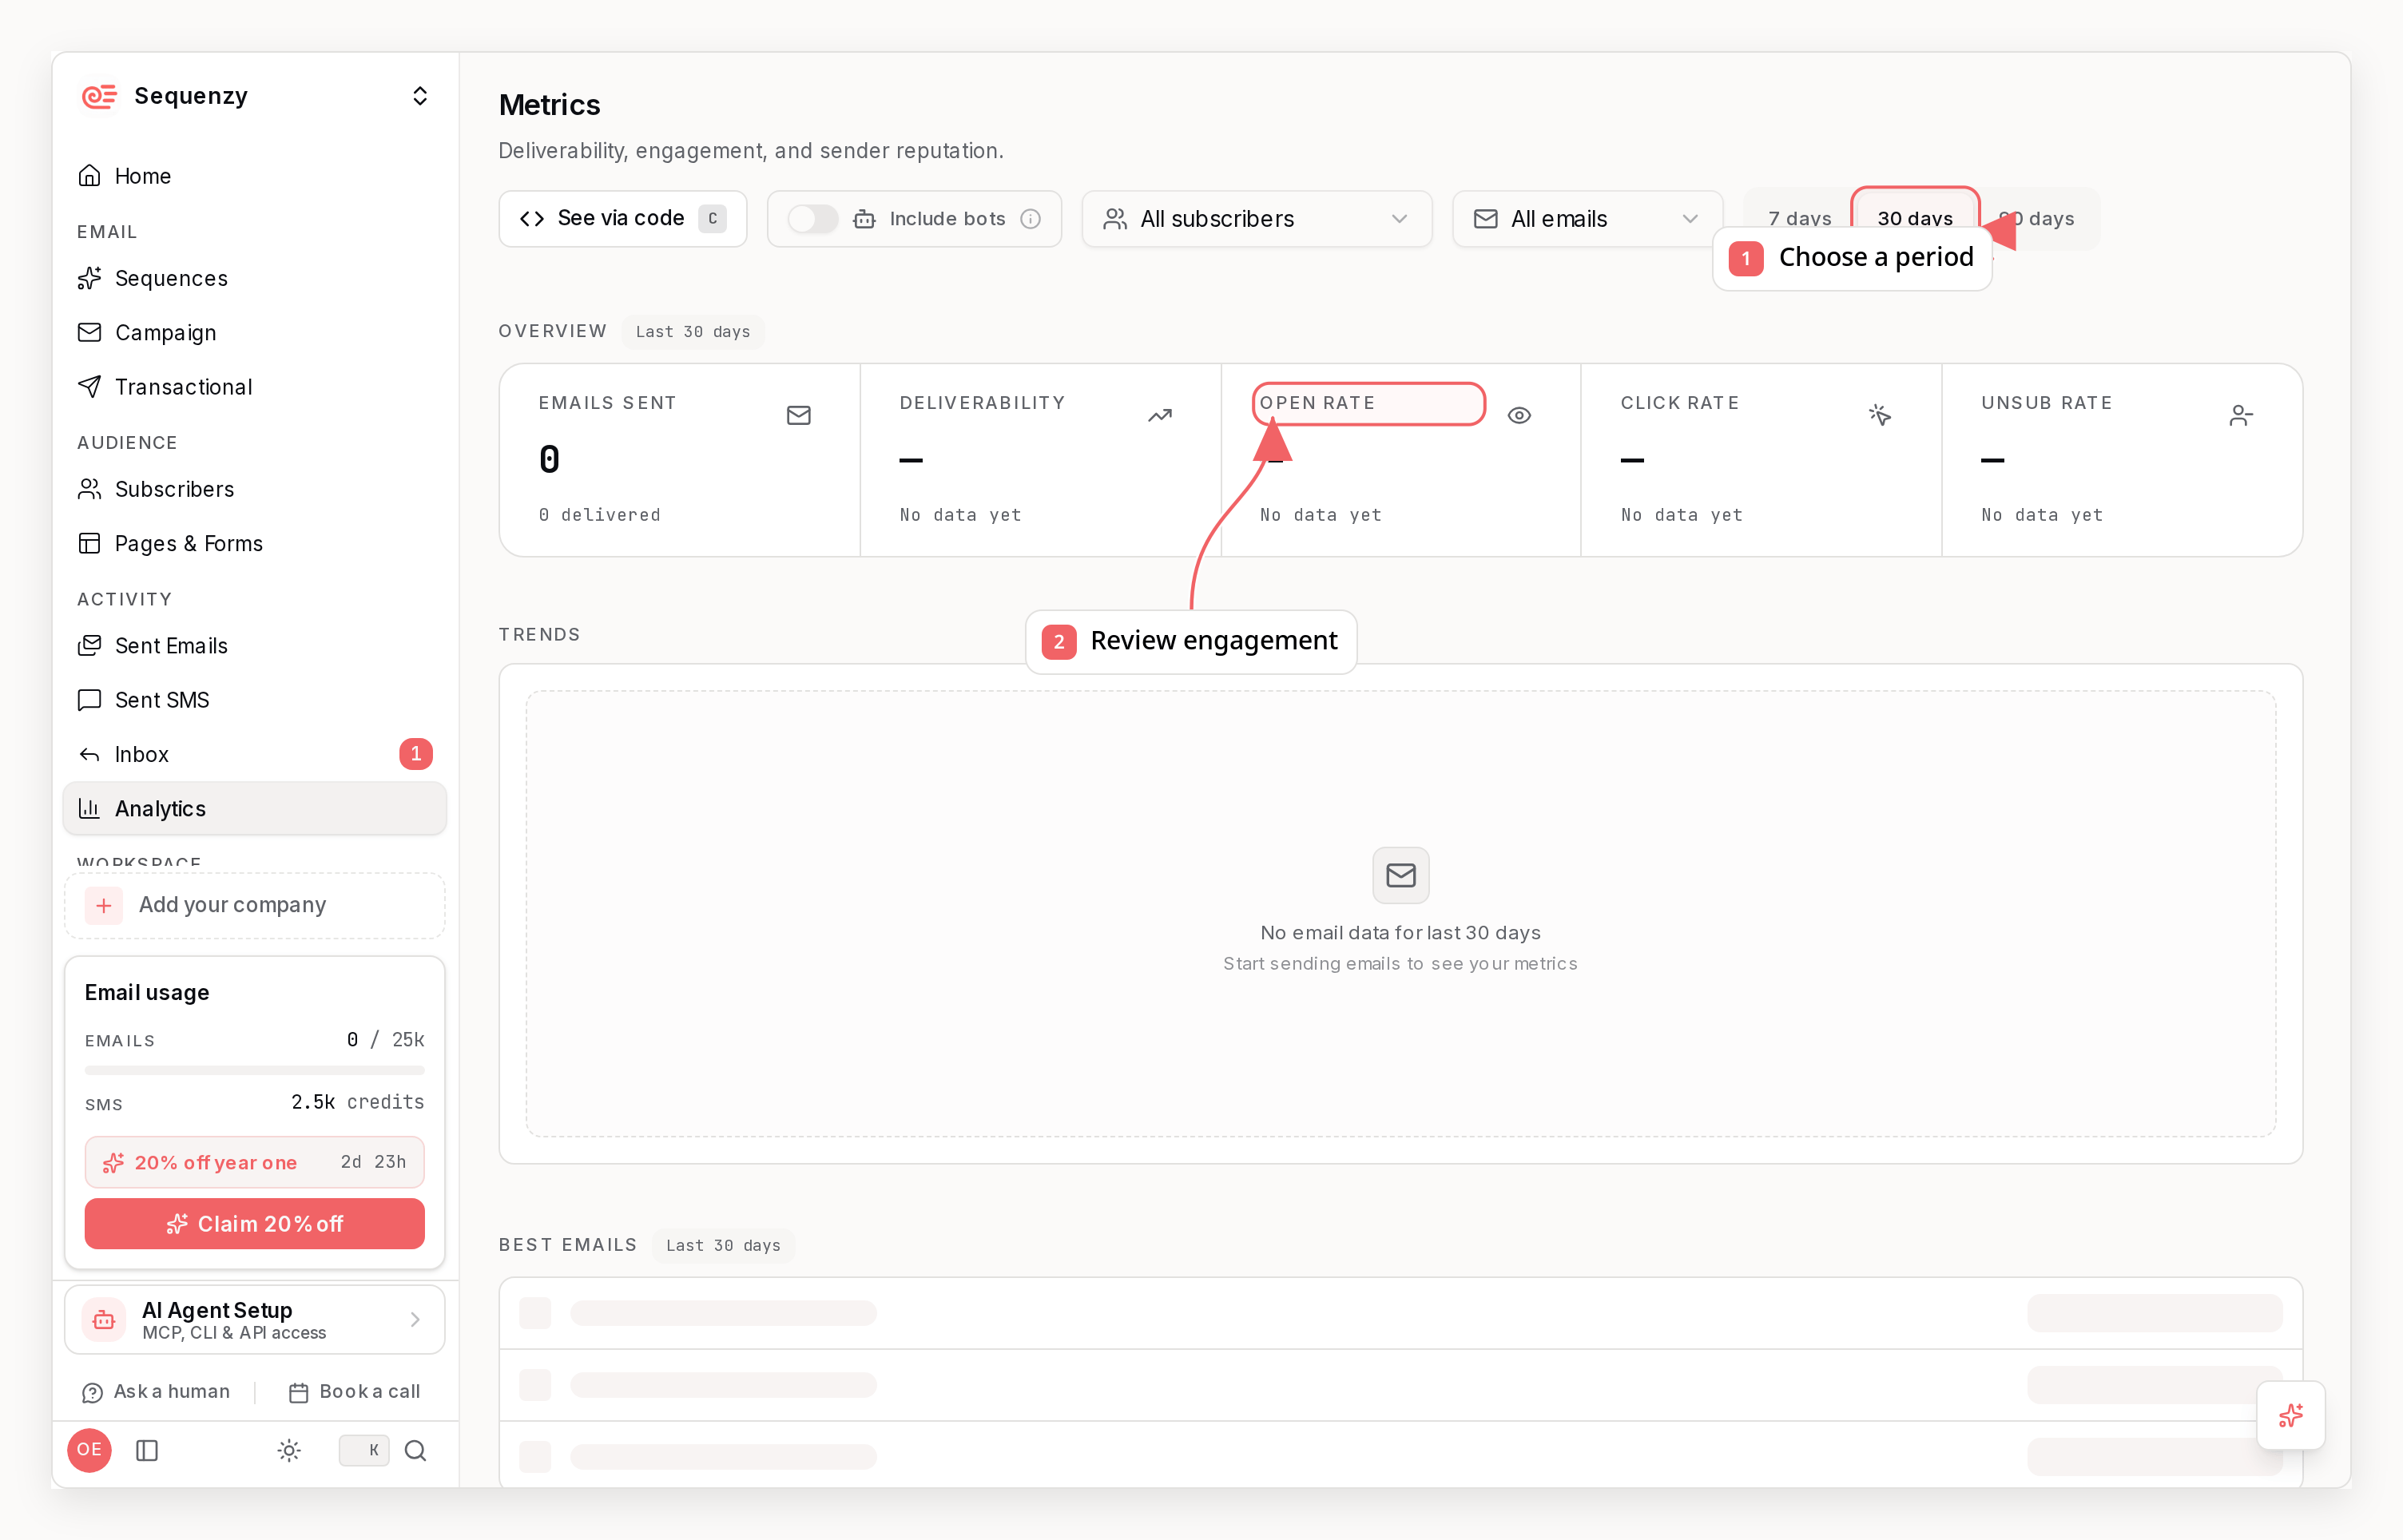Screen dimensions: 2403x1540
Task: Open the OE user avatar
Action: click(x=89, y=1450)
